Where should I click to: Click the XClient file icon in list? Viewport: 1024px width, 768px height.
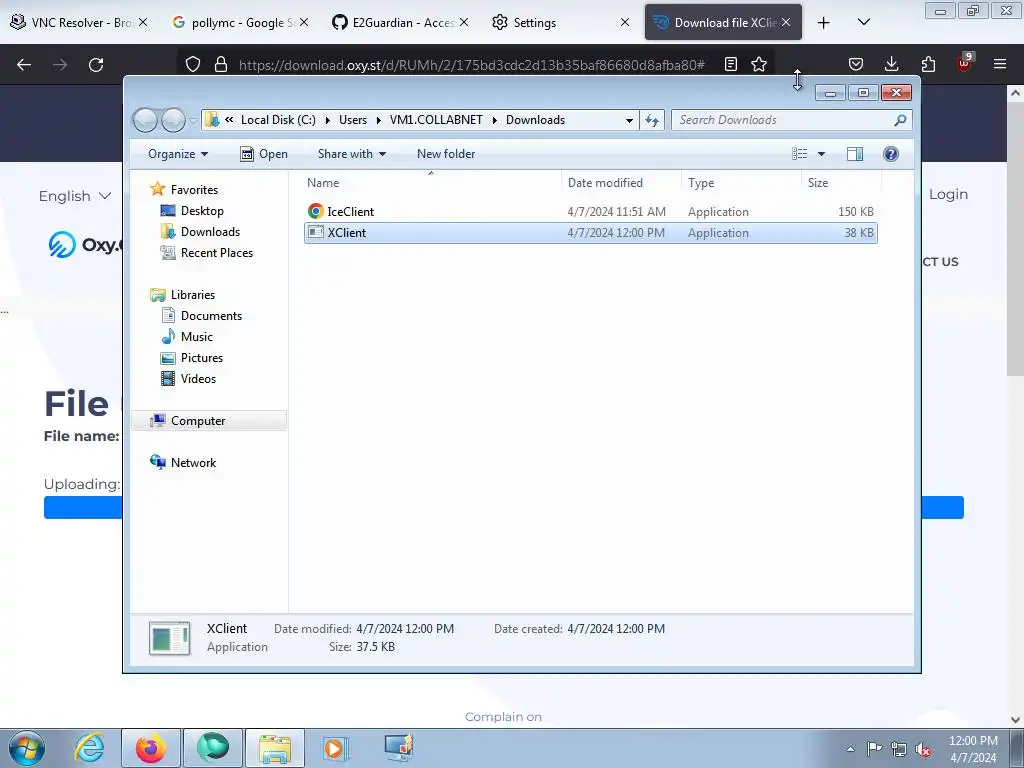[x=316, y=232]
